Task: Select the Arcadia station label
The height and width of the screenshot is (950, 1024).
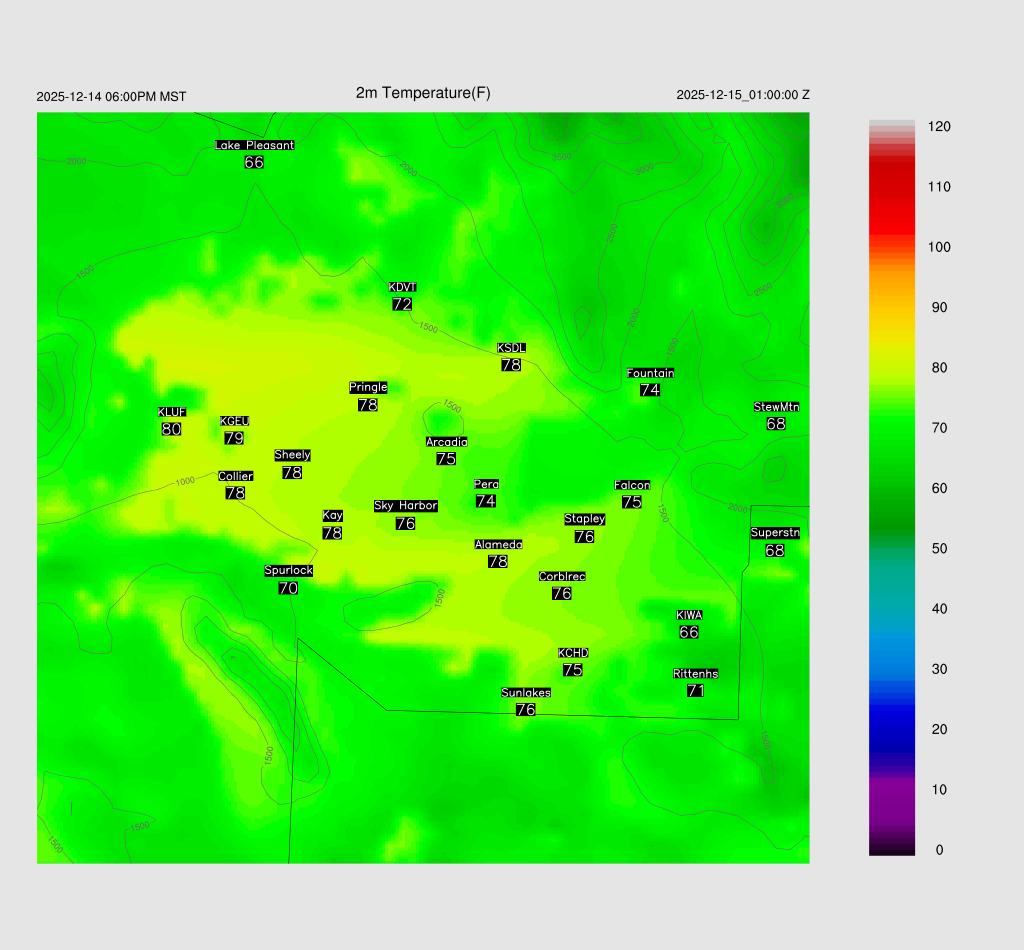Action: pyautogui.click(x=446, y=442)
